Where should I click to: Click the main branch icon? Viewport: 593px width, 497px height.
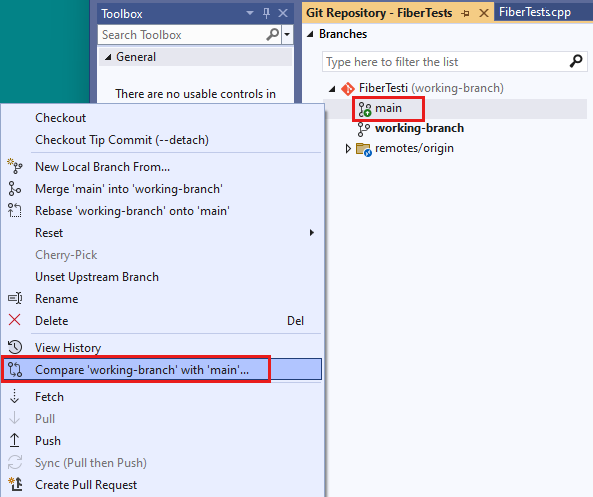coord(365,109)
